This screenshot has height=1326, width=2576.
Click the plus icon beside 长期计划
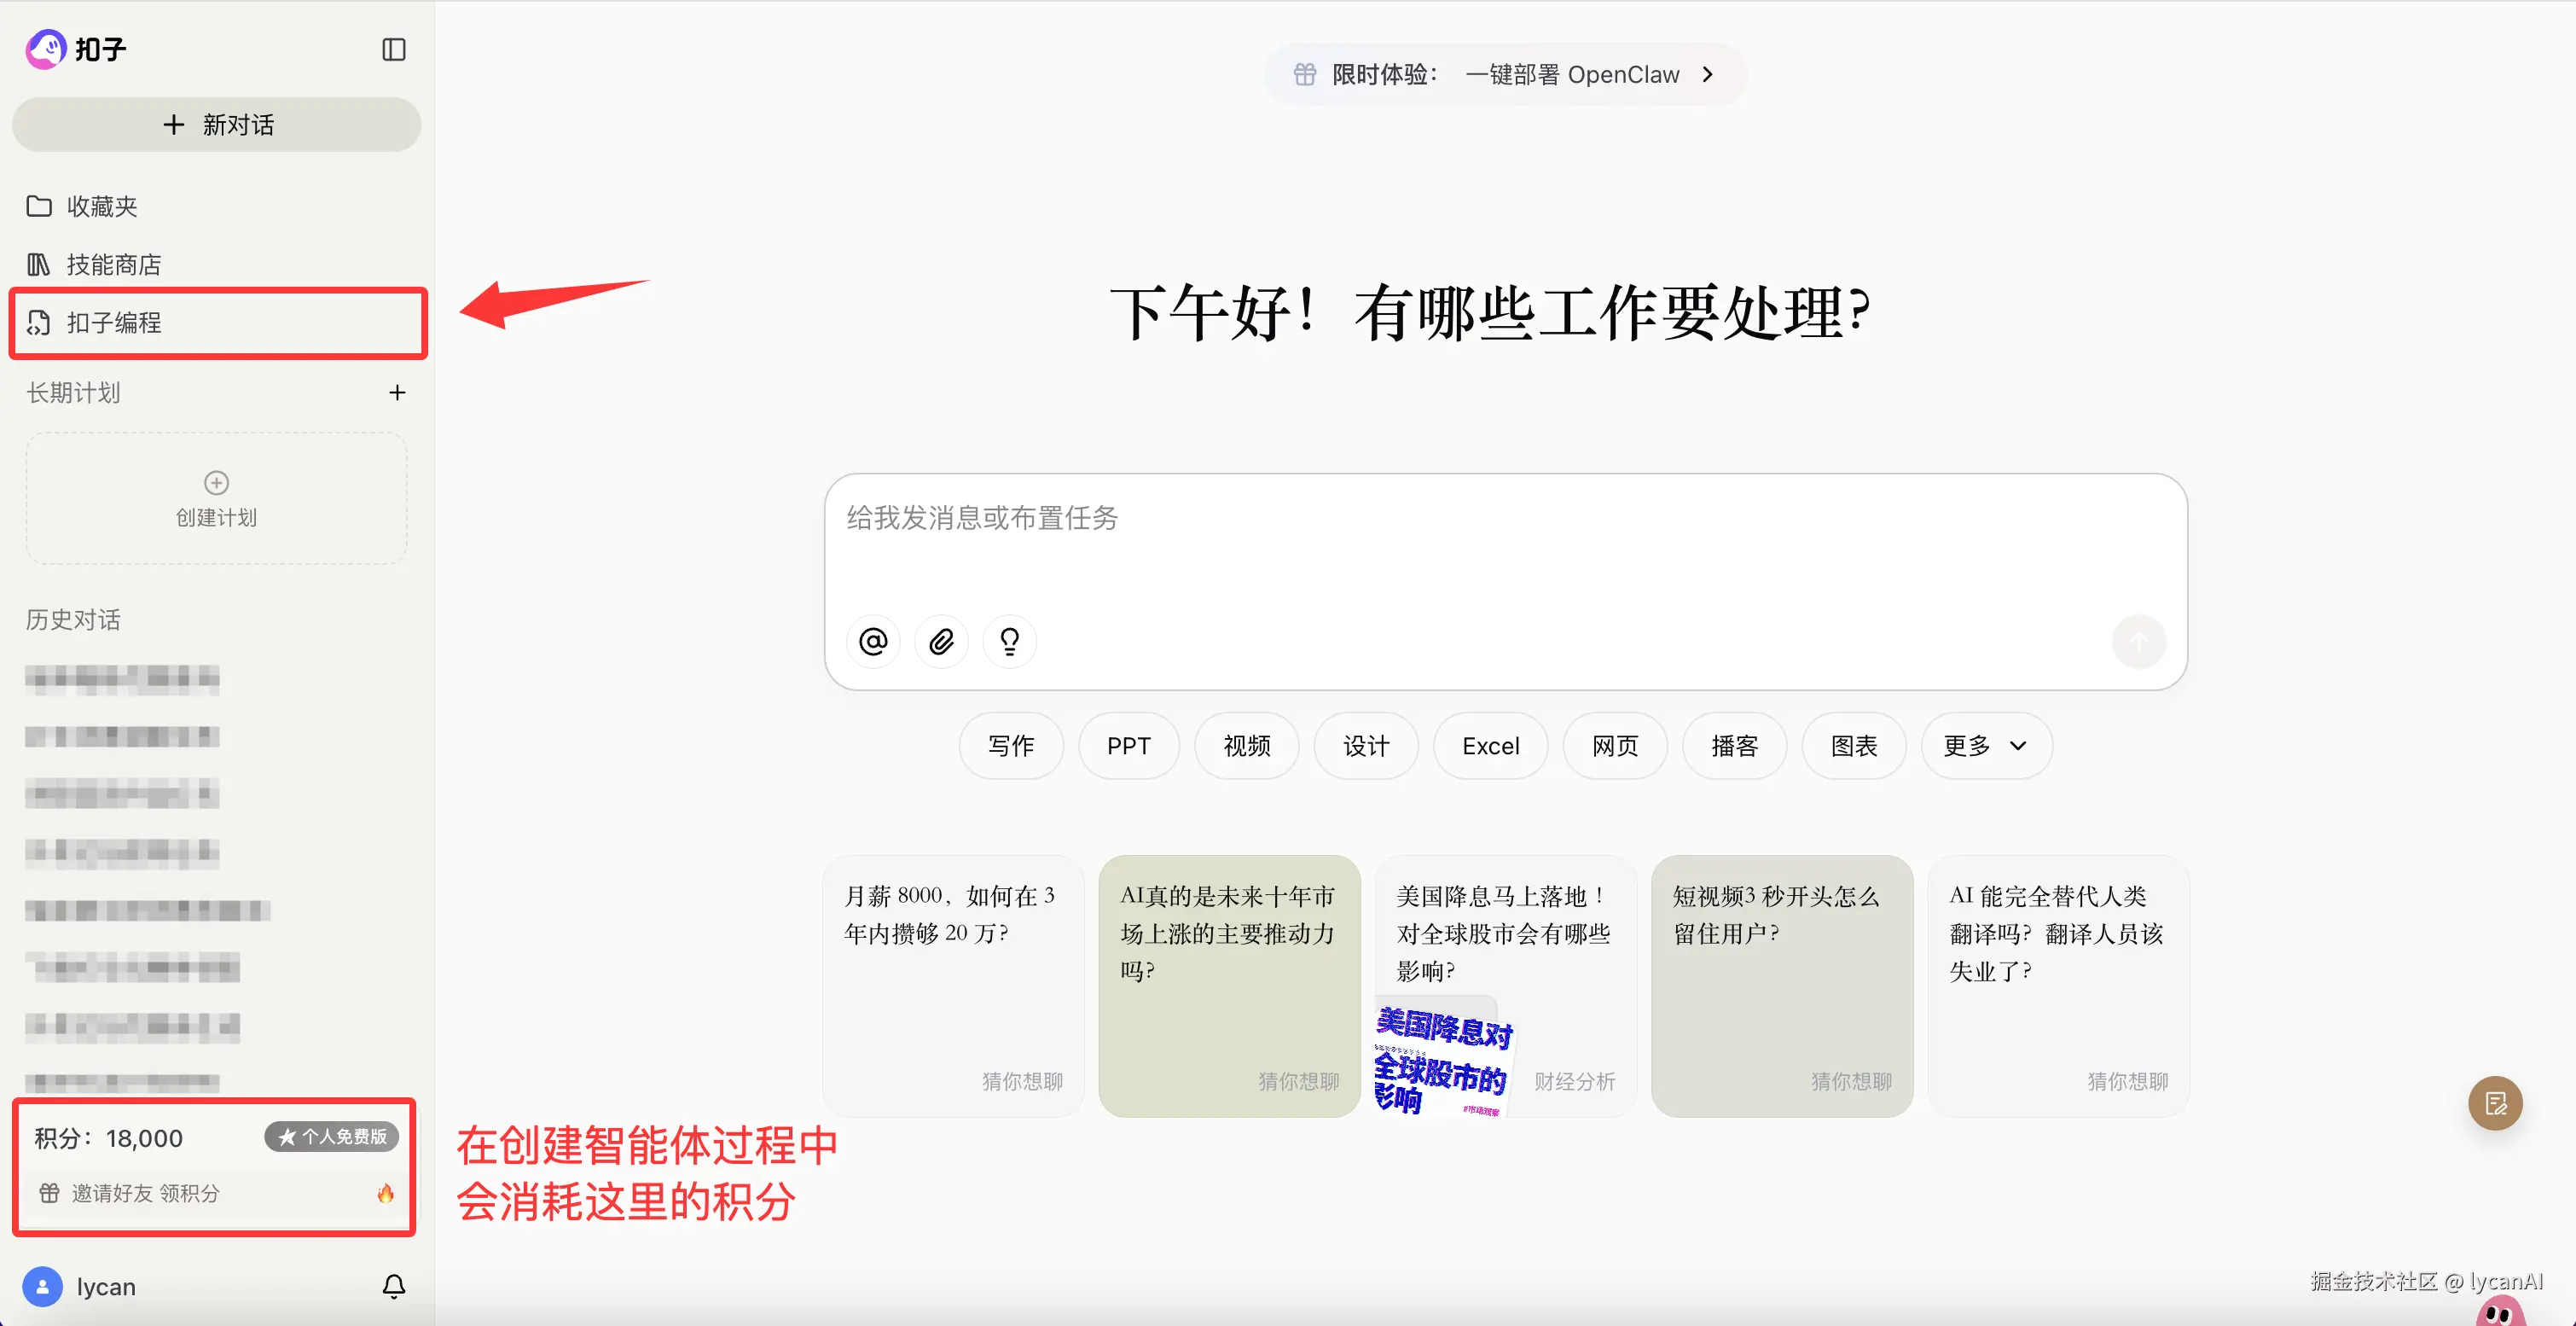(397, 393)
